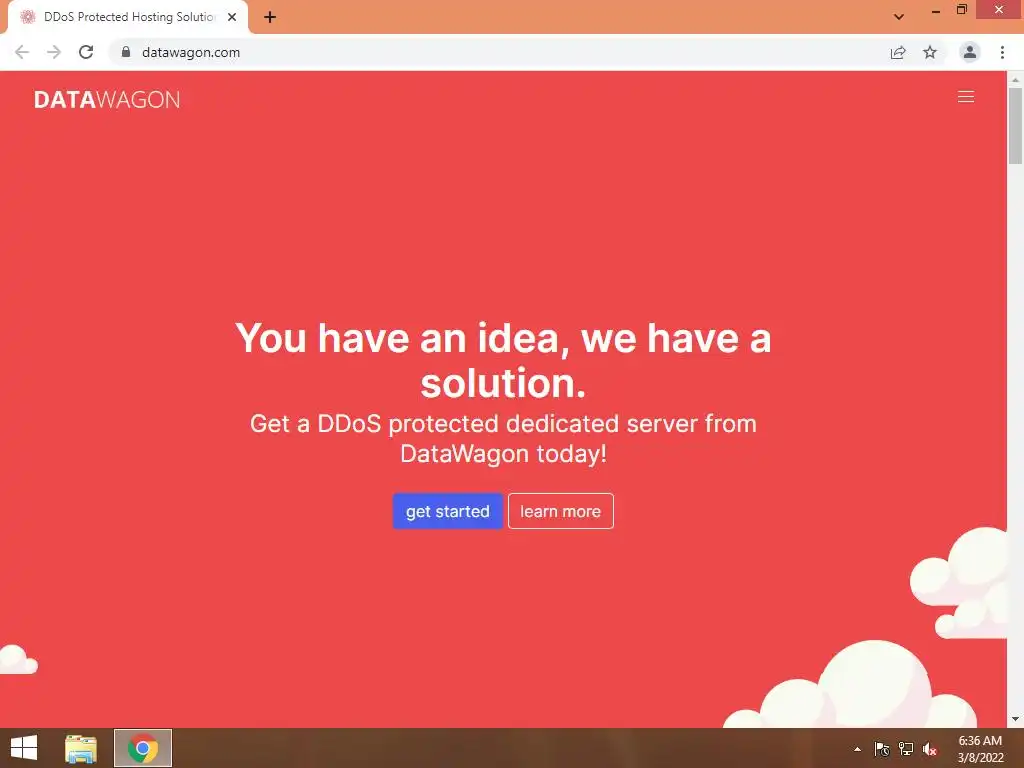Click the blue get started button
The width and height of the screenshot is (1024, 768).
coord(447,511)
